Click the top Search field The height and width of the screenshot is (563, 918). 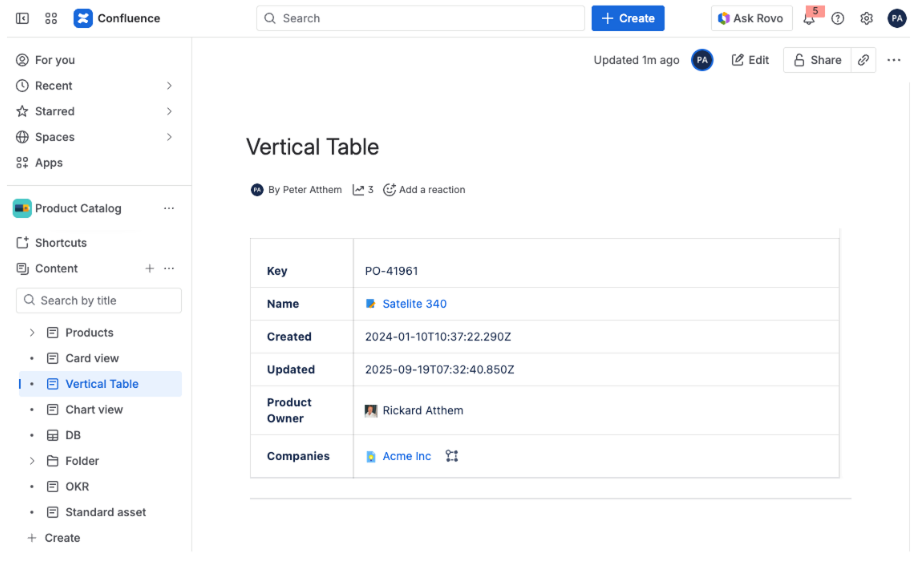pos(420,18)
